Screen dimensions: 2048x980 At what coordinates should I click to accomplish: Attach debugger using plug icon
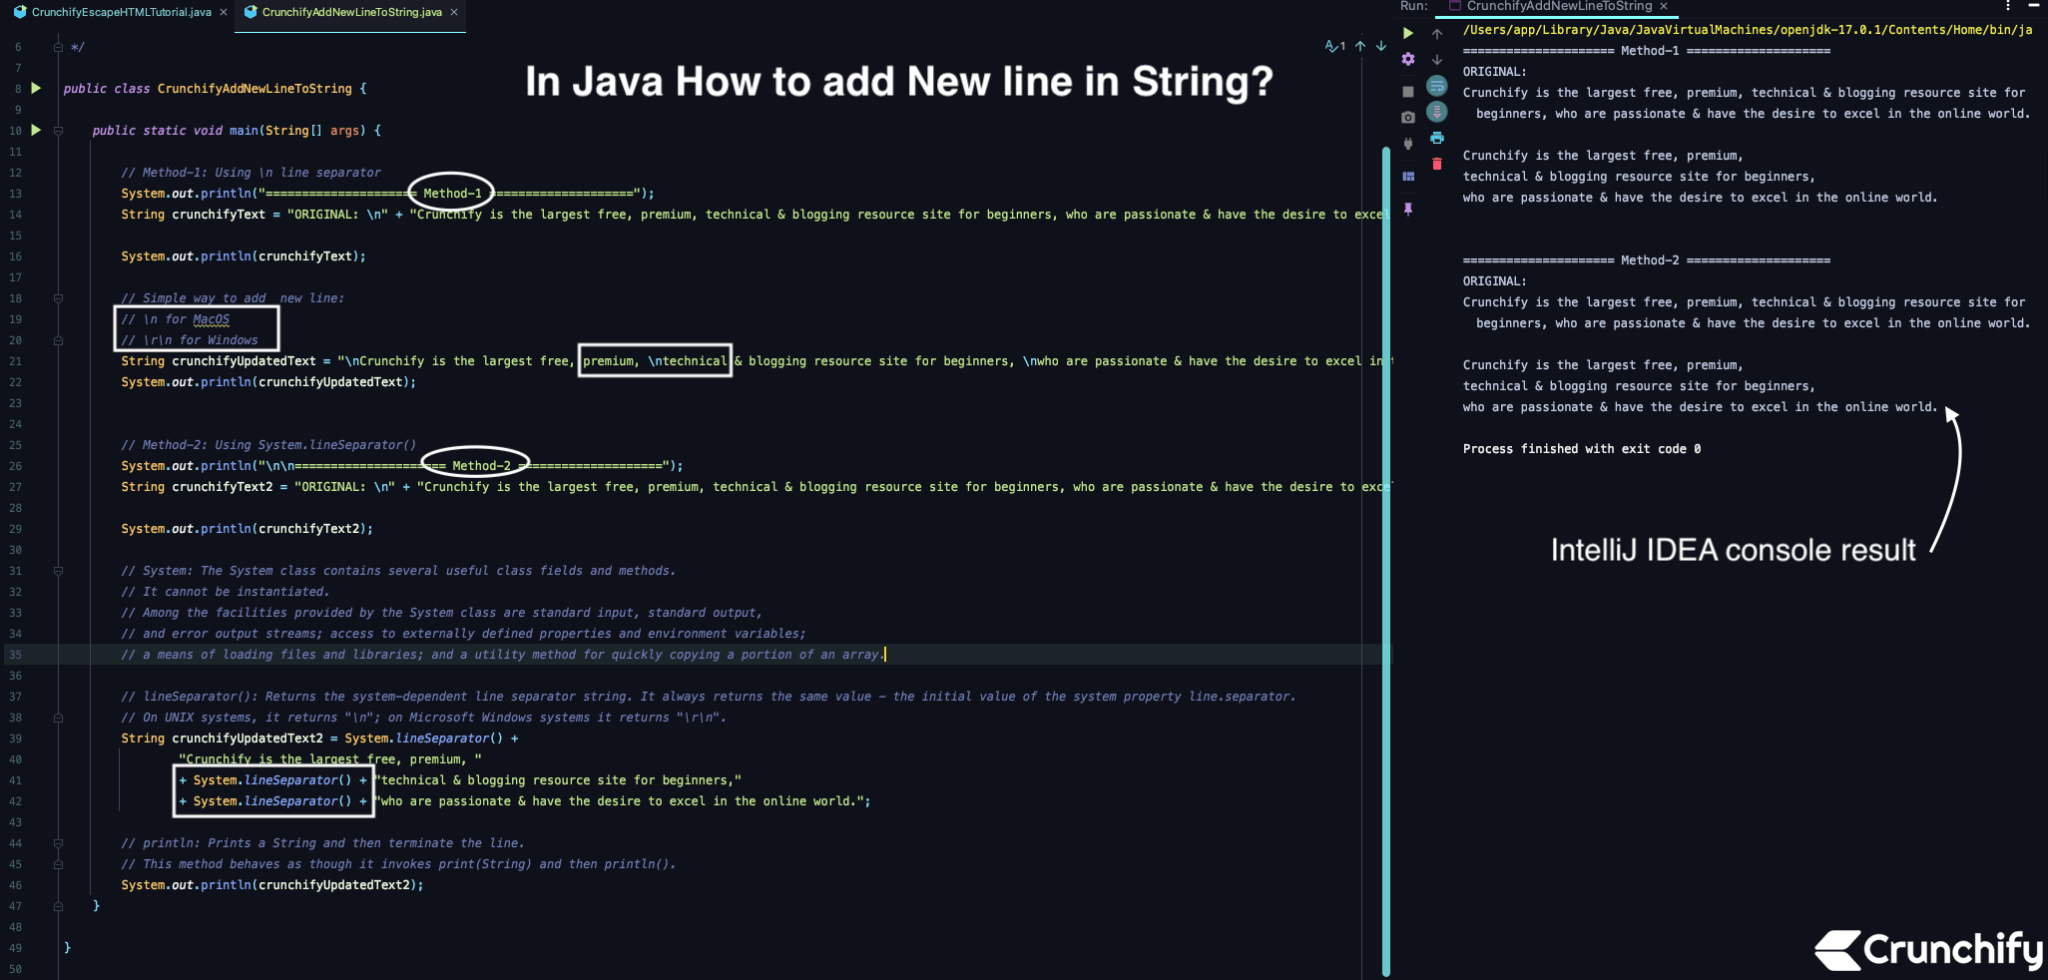[1408, 142]
